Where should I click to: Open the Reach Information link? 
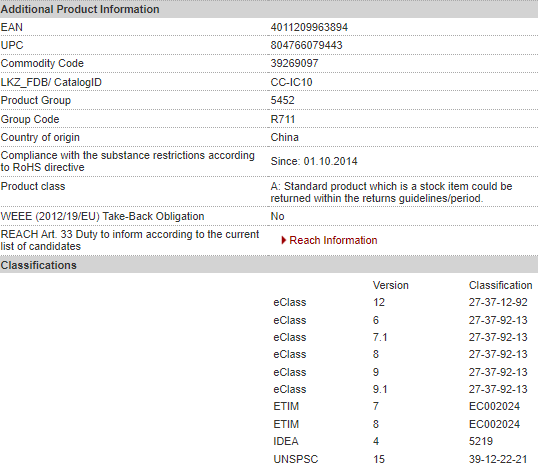point(333,240)
